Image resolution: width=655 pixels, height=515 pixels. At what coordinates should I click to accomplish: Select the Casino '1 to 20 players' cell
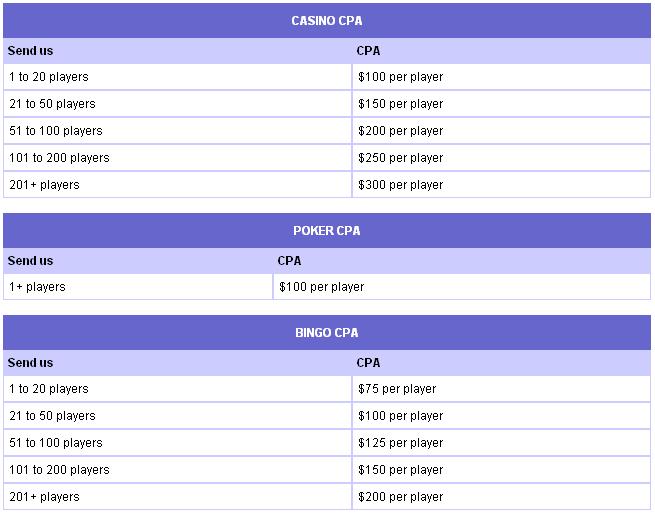coord(178,77)
